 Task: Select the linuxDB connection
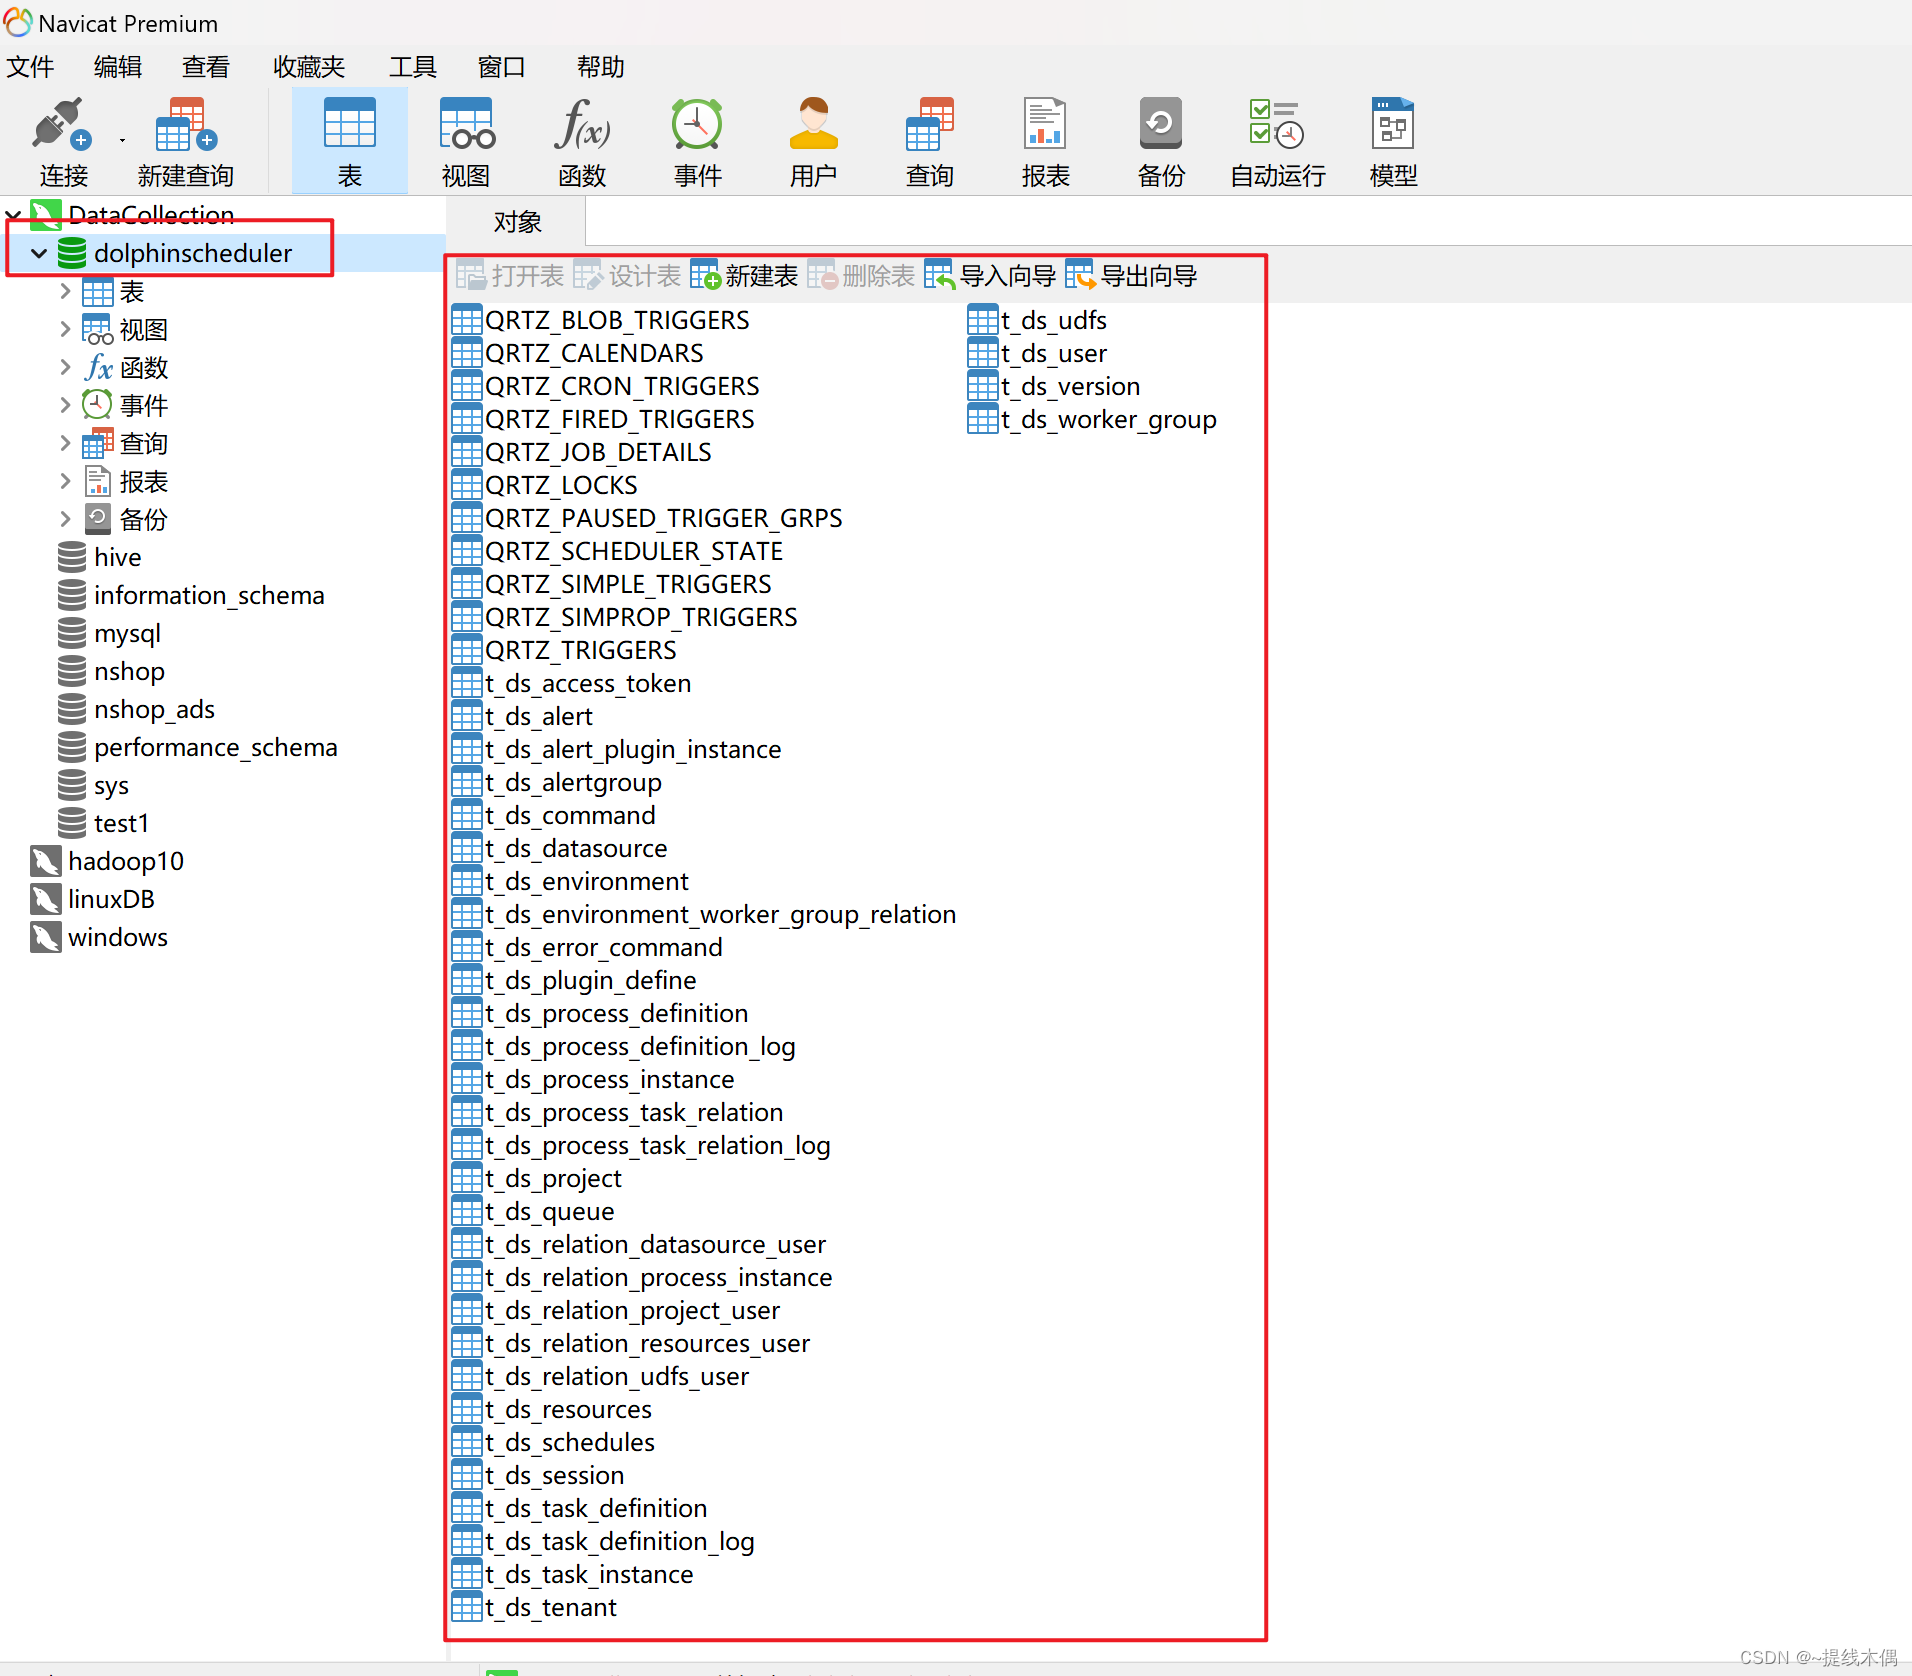click(x=111, y=899)
